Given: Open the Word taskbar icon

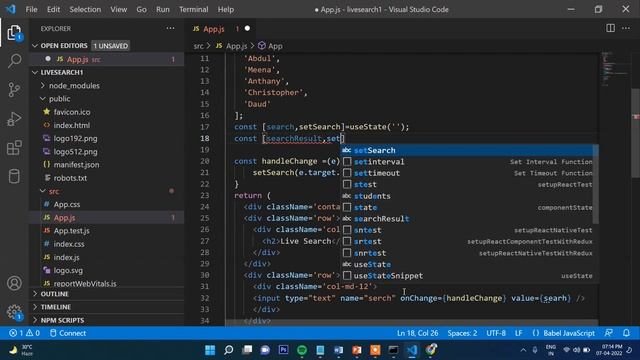Looking at the screenshot, I should 338,350.
